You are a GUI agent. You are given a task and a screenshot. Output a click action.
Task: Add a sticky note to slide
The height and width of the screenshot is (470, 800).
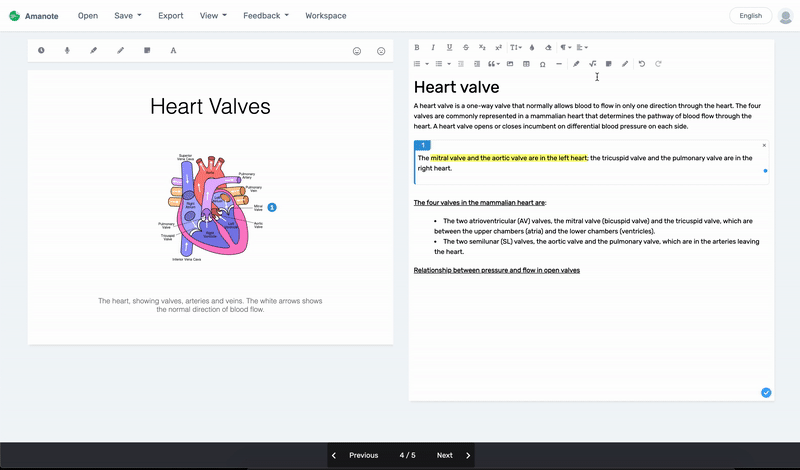[147, 50]
